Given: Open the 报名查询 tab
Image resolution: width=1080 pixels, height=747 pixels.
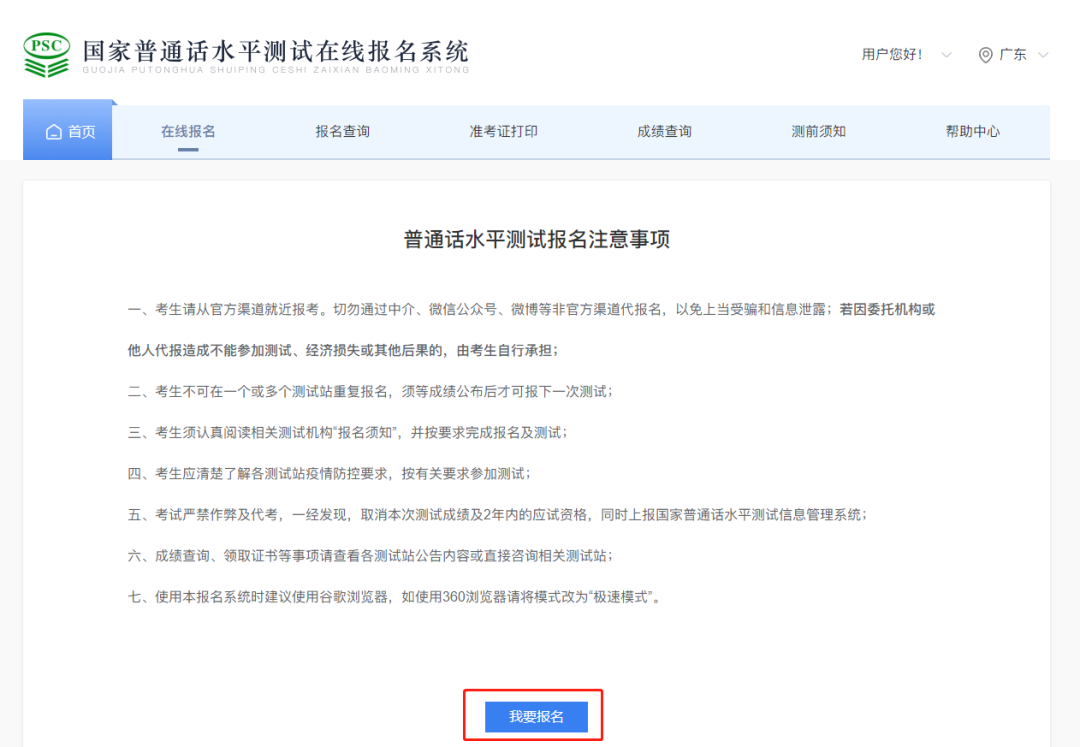Looking at the screenshot, I should tap(342, 131).
